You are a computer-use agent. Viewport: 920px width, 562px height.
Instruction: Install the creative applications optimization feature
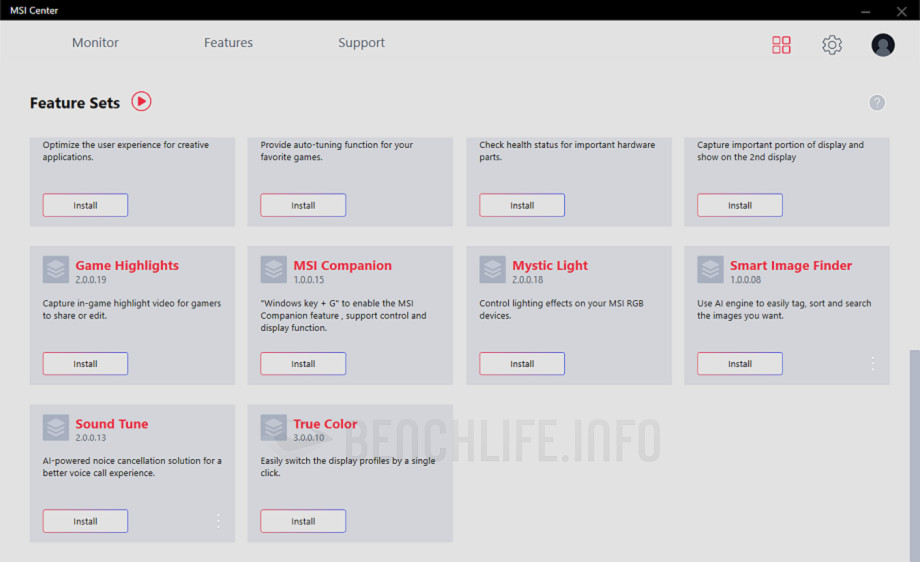click(x=85, y=205)
